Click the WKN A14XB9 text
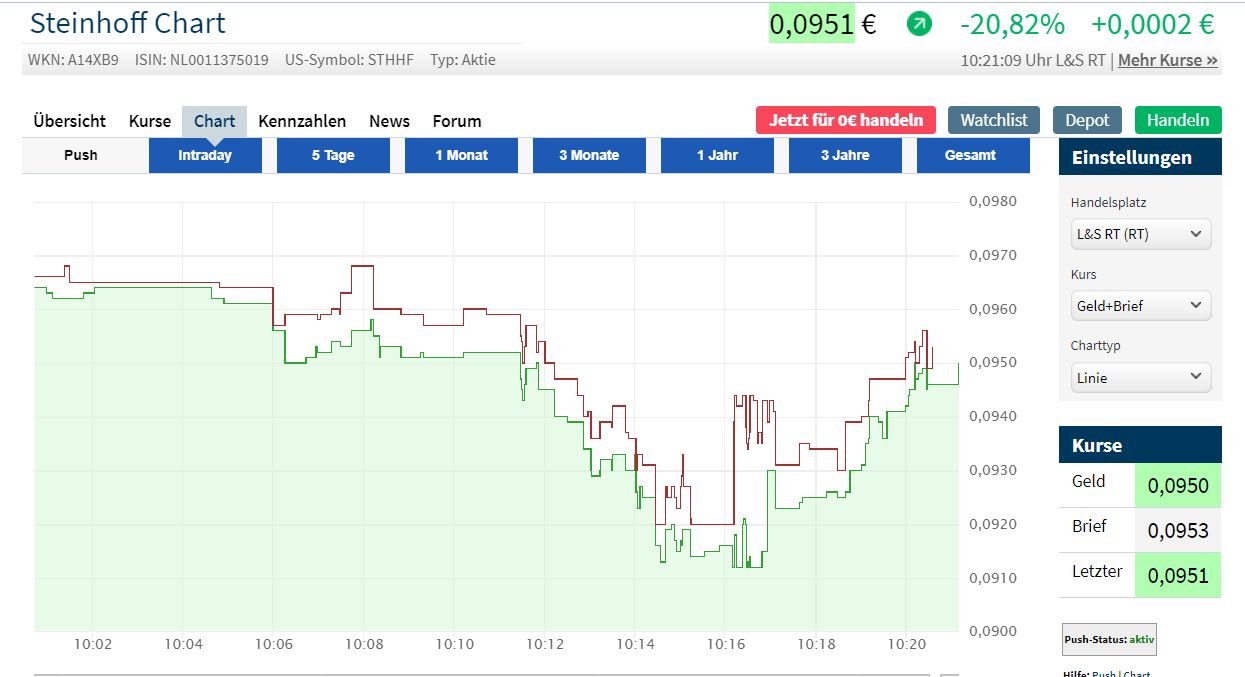1245x677 pixels. click(x=73, y=60)
